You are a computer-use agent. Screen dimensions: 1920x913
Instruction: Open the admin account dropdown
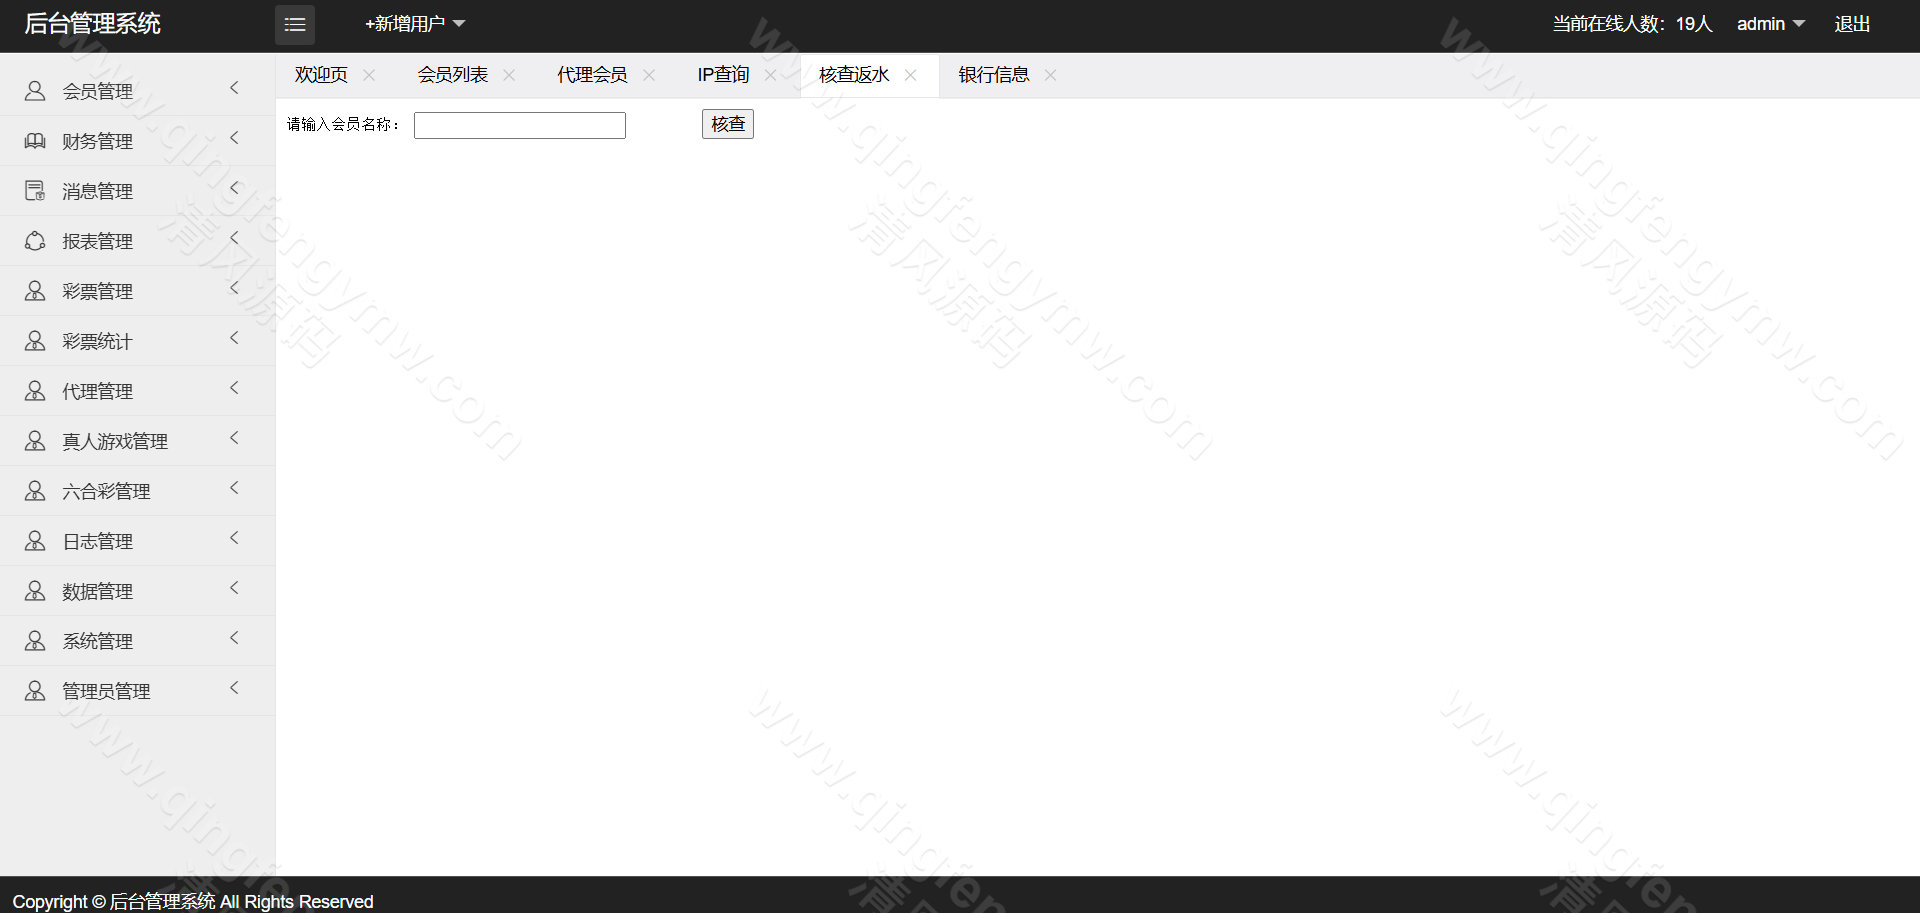1770,24
